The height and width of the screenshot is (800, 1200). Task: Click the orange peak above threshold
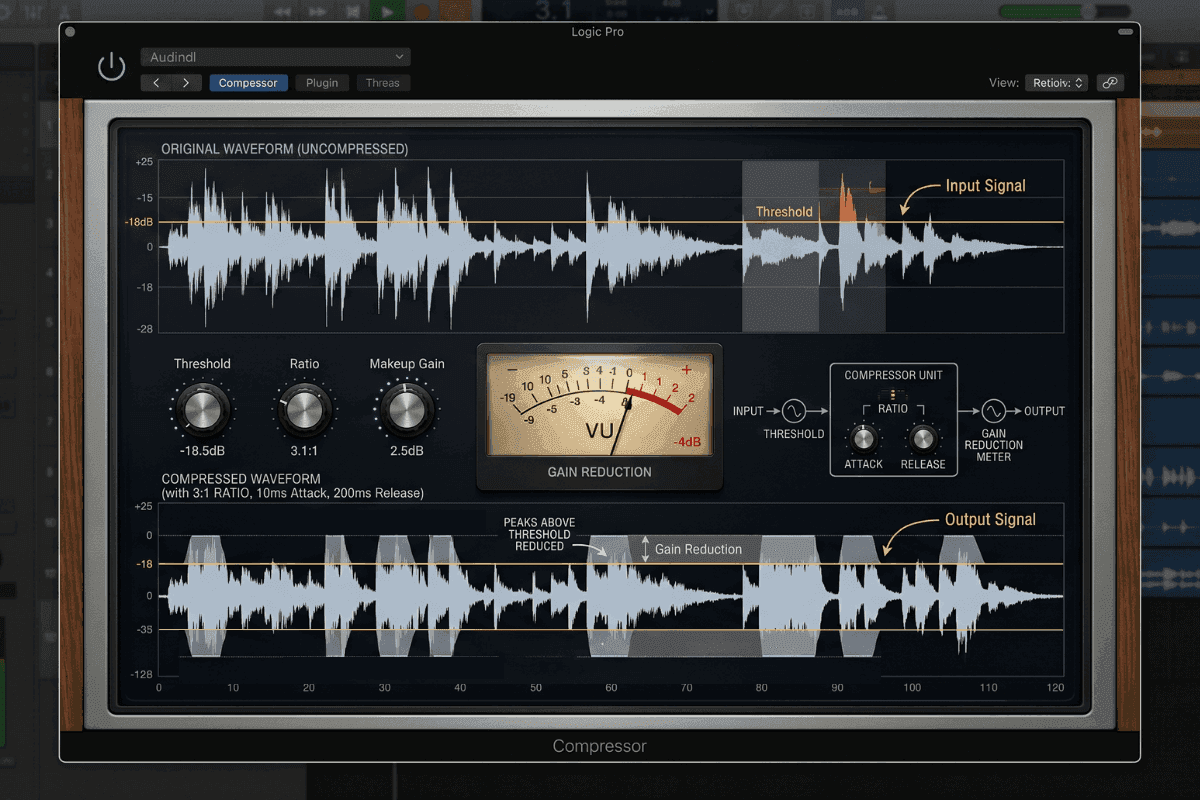pyautogui.click(x=848, y=199)
